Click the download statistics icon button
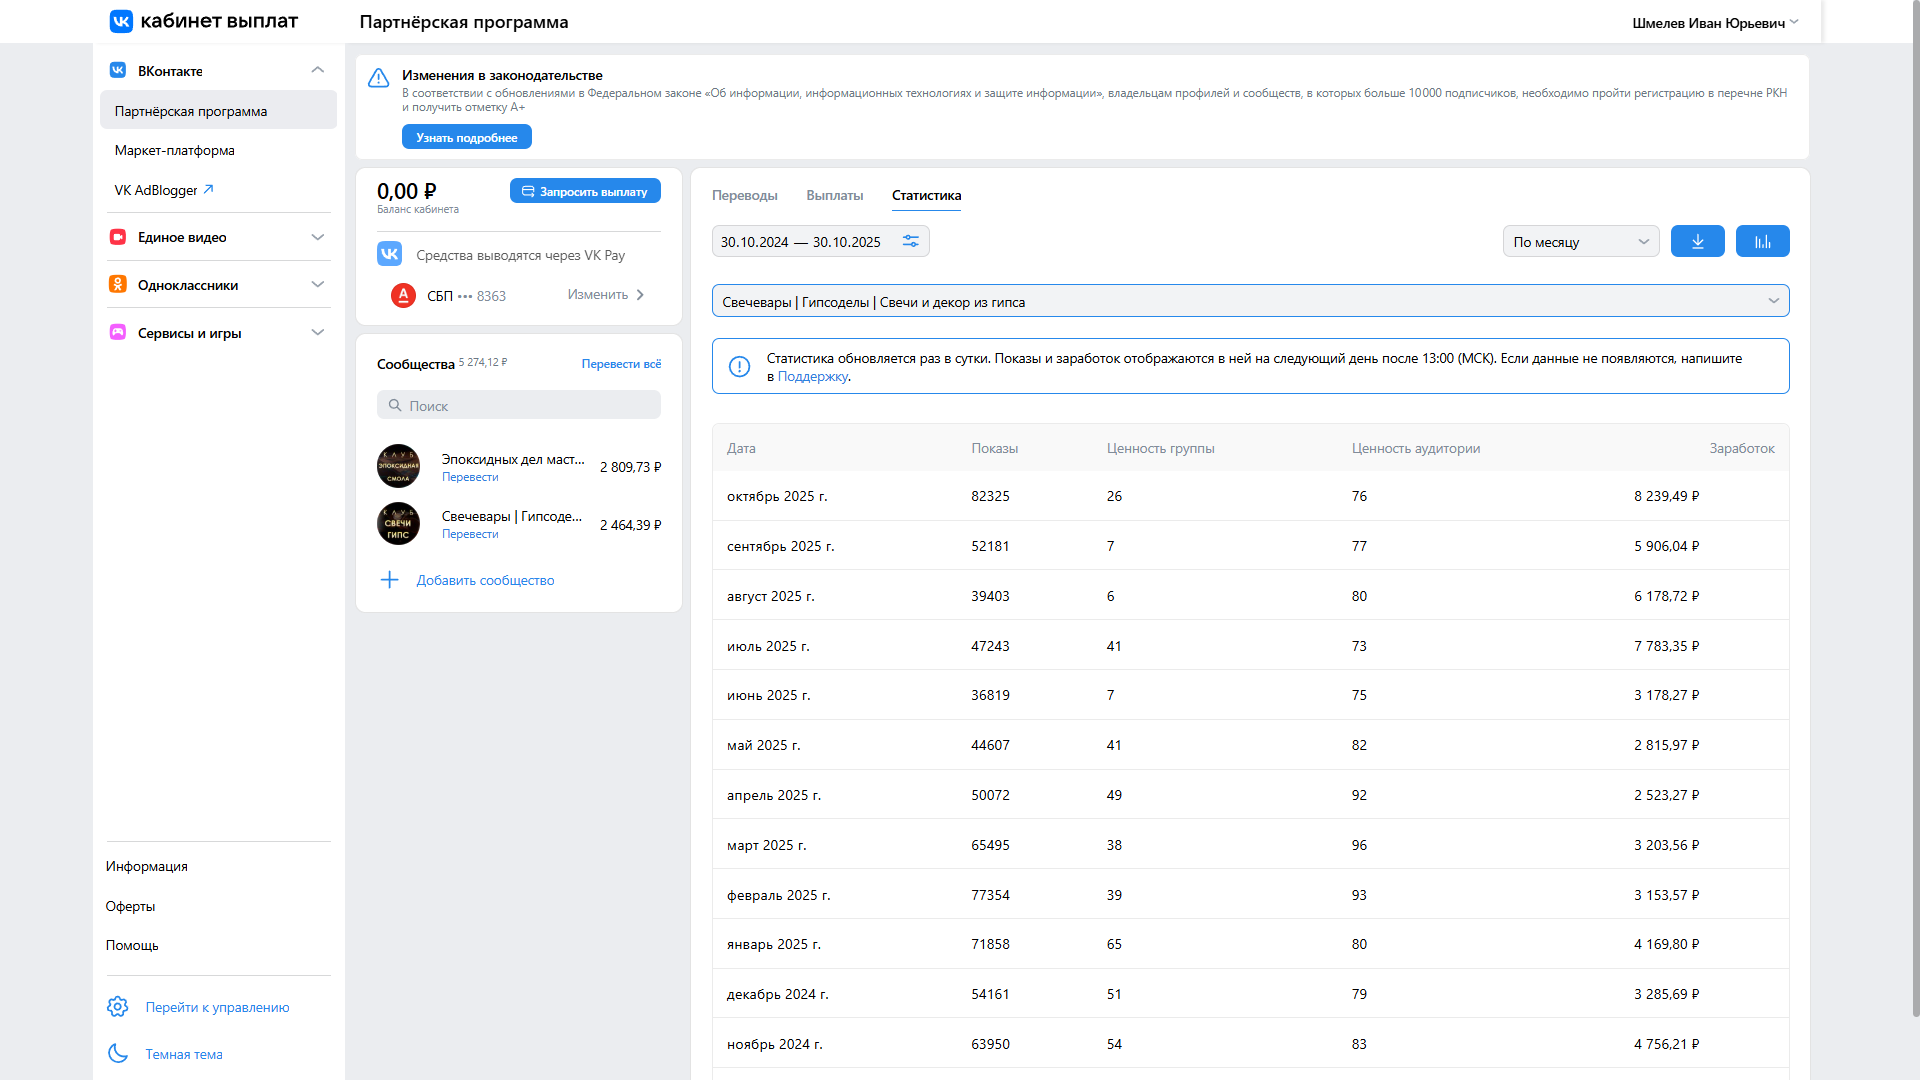The height and width of the screenshot is (1080, 1920). [x=1697, y=241]
